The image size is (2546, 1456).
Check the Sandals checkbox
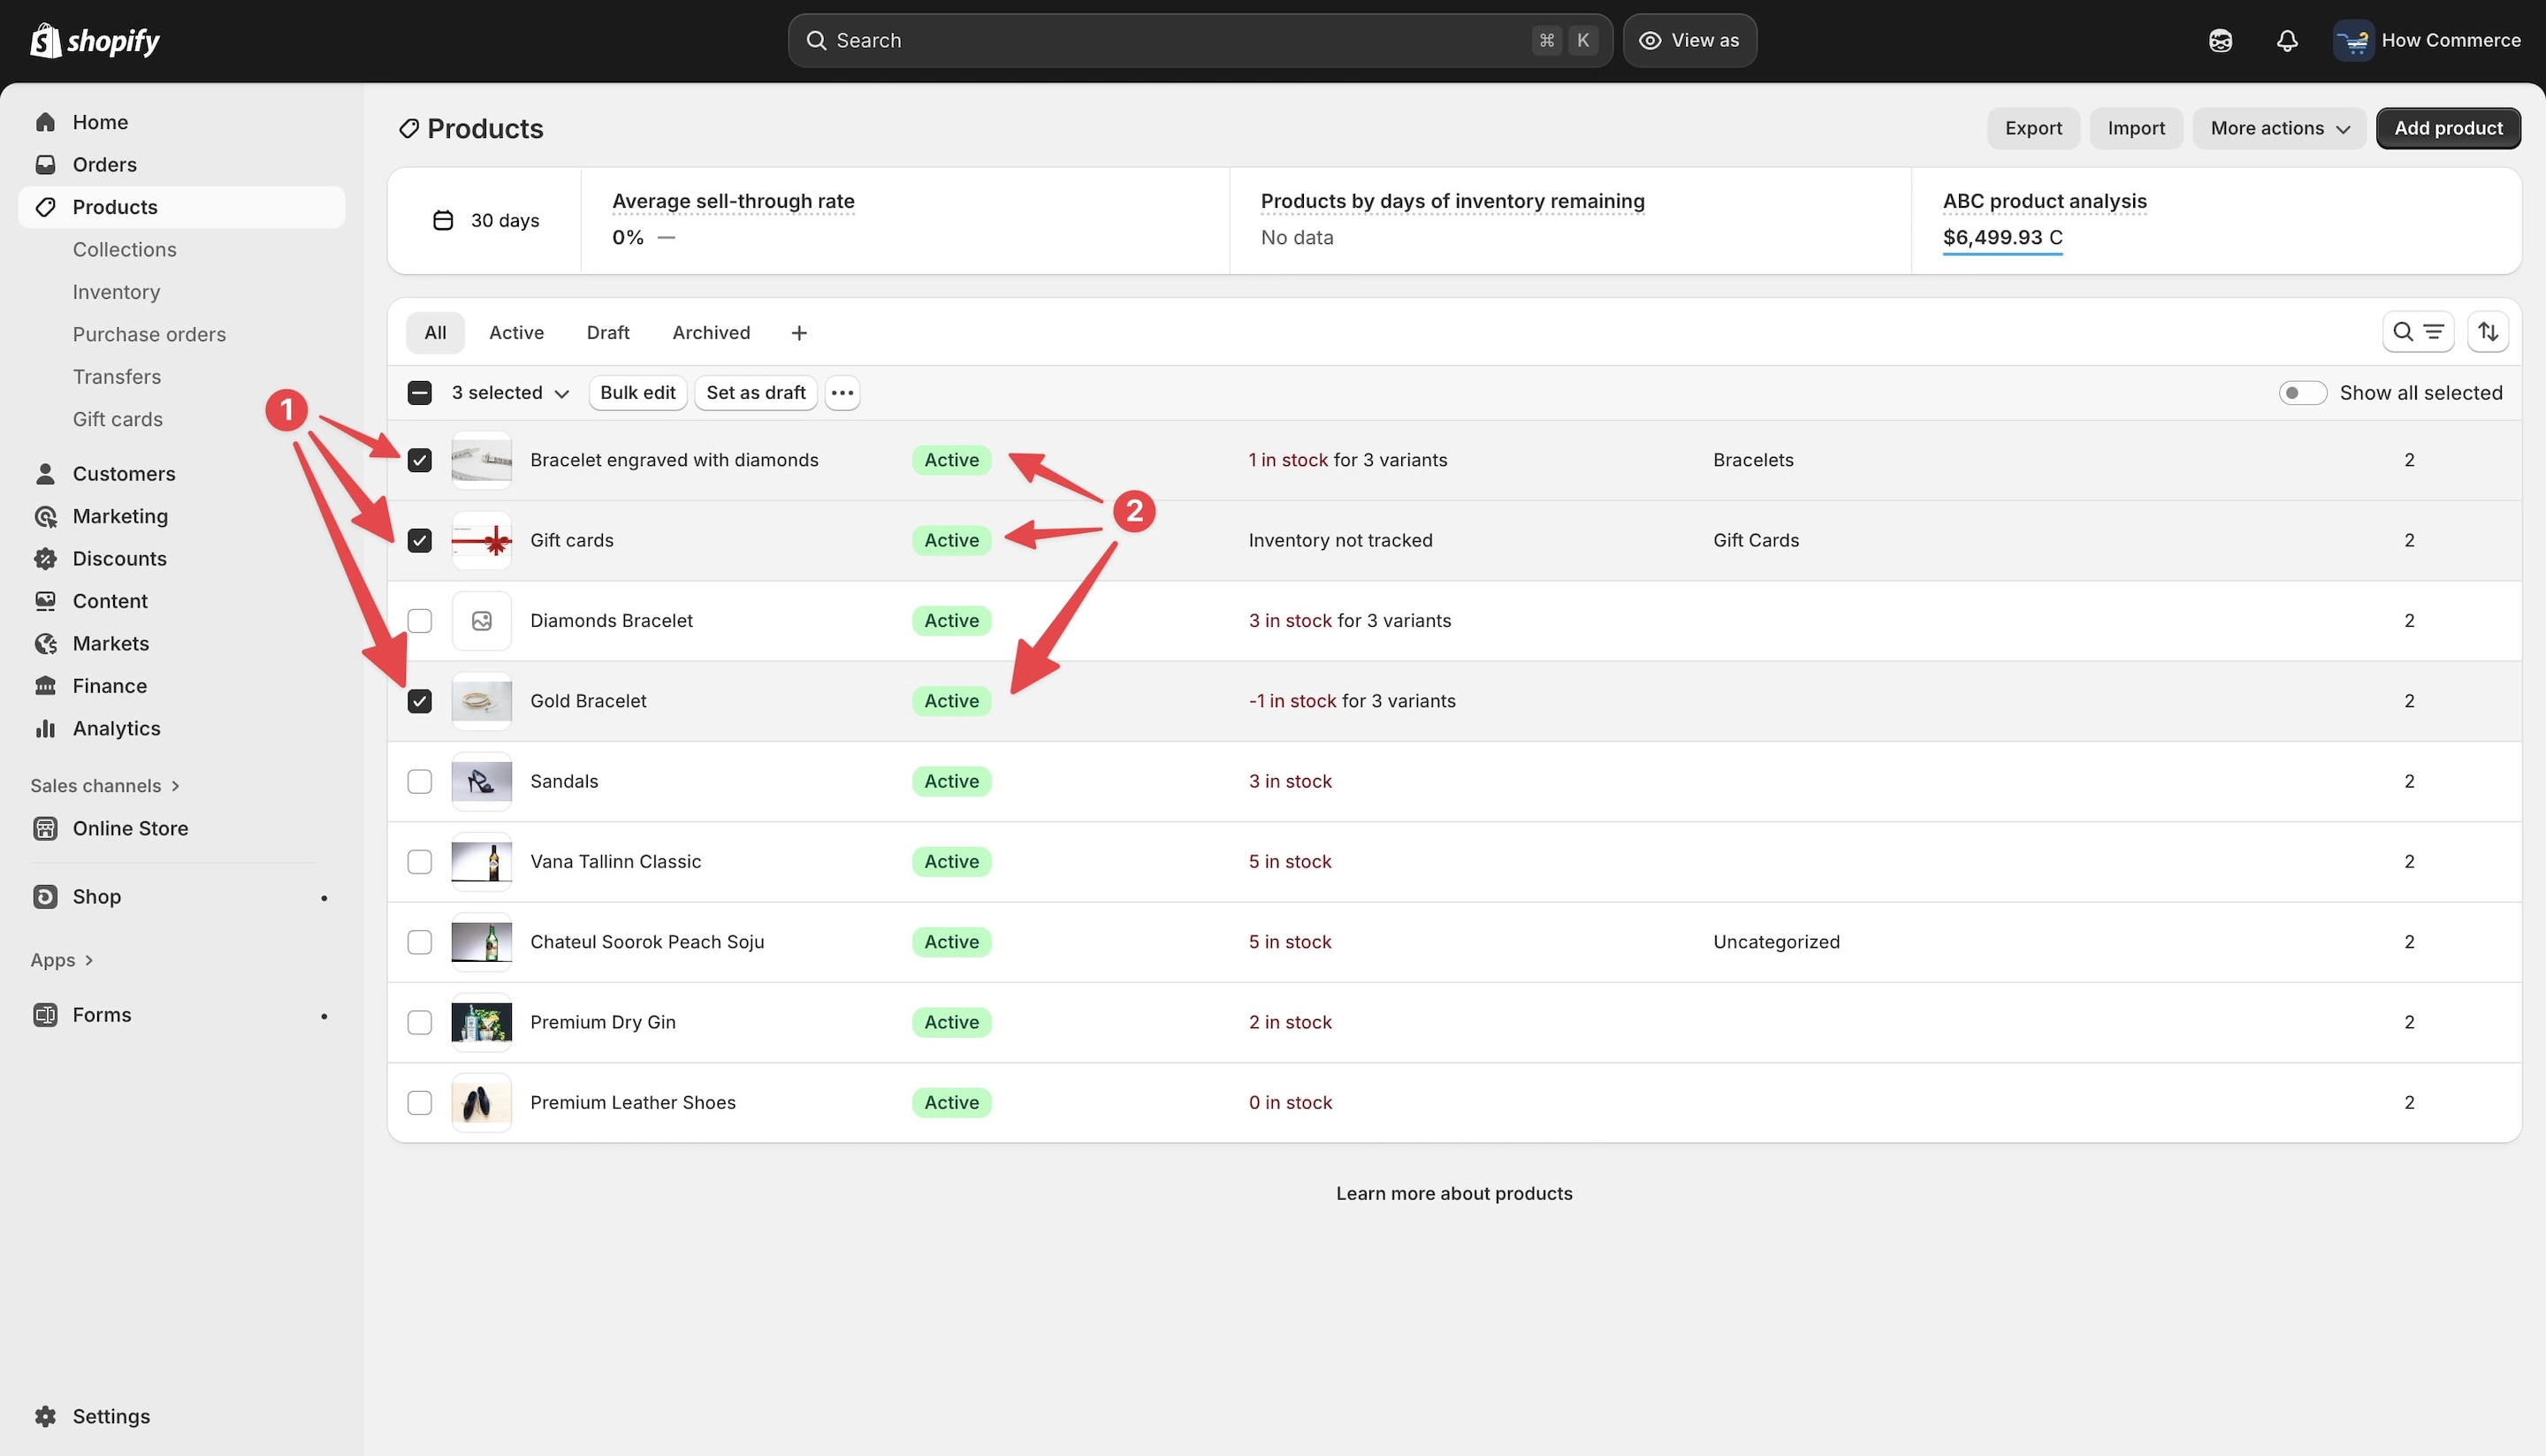pyautogui.click(x=420, y=781)
